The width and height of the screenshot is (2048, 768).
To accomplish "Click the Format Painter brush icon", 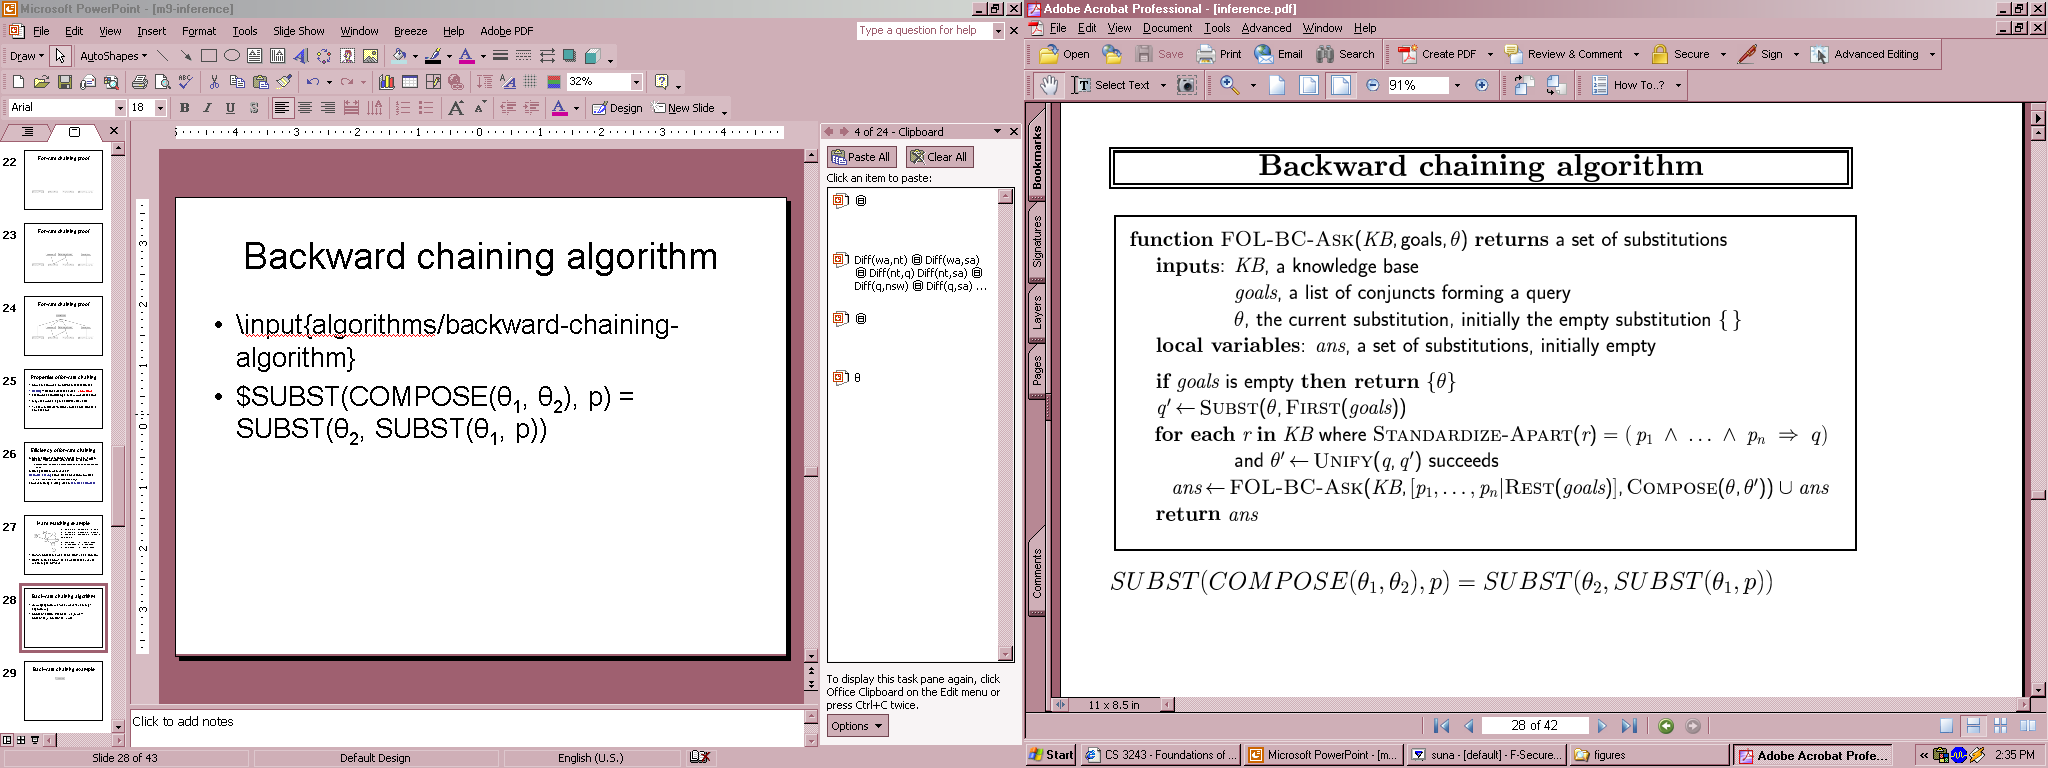I will [x=285, y=82].
